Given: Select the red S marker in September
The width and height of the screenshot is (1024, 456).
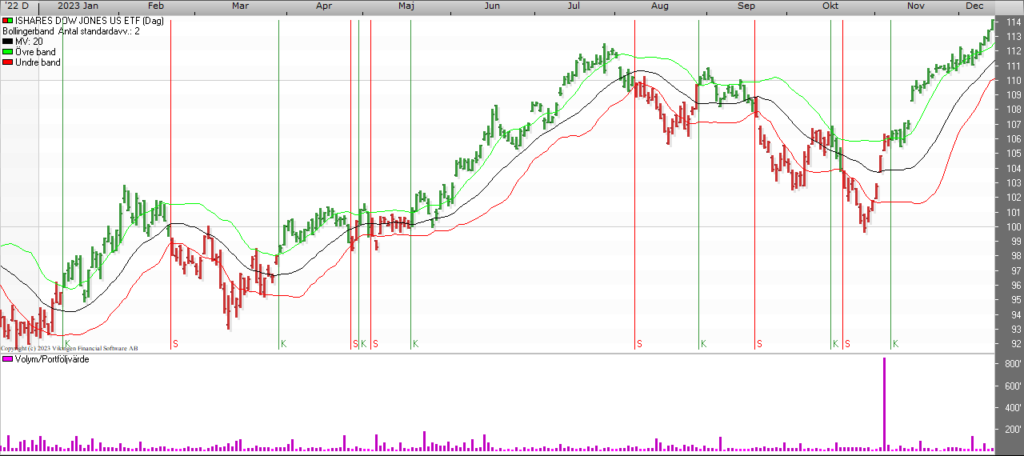Looking at the screenshot, I should (759, 344).
